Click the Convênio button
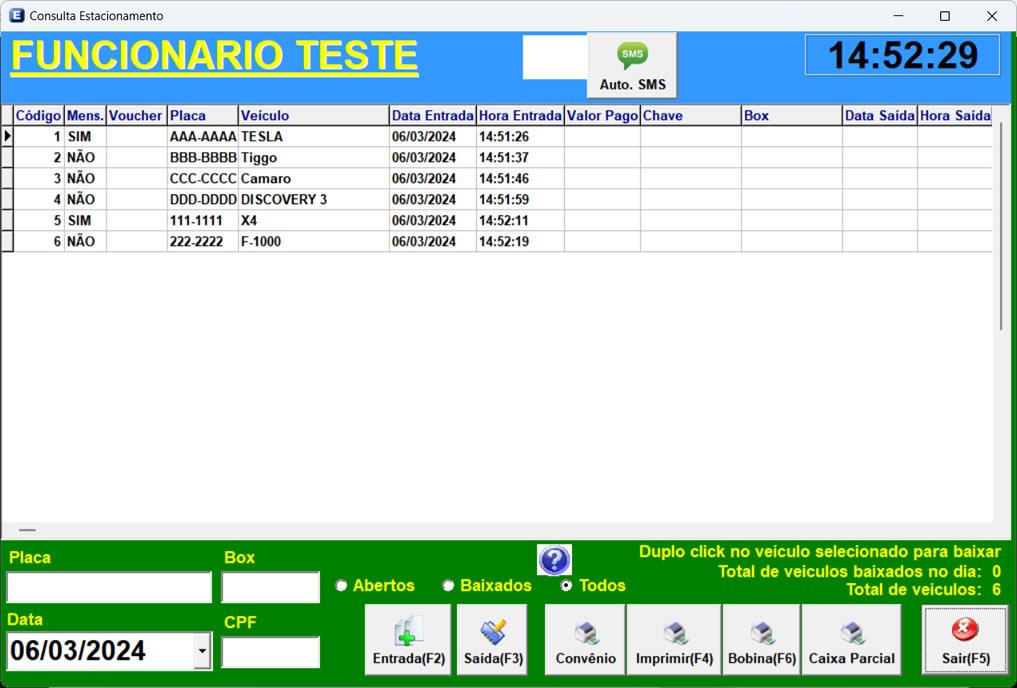Image resolution: width=1017 pixels, height=688 pixels. click(583, 639)
